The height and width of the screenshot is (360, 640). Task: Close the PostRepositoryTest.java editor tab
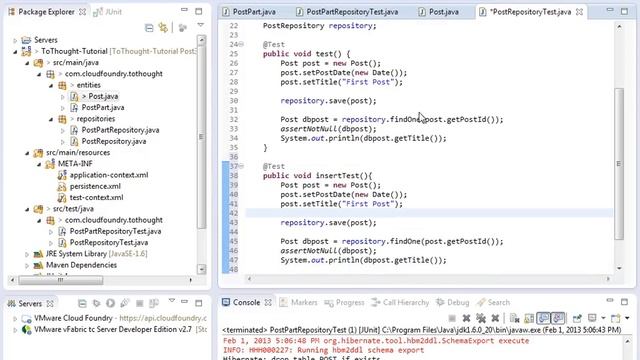579,12
